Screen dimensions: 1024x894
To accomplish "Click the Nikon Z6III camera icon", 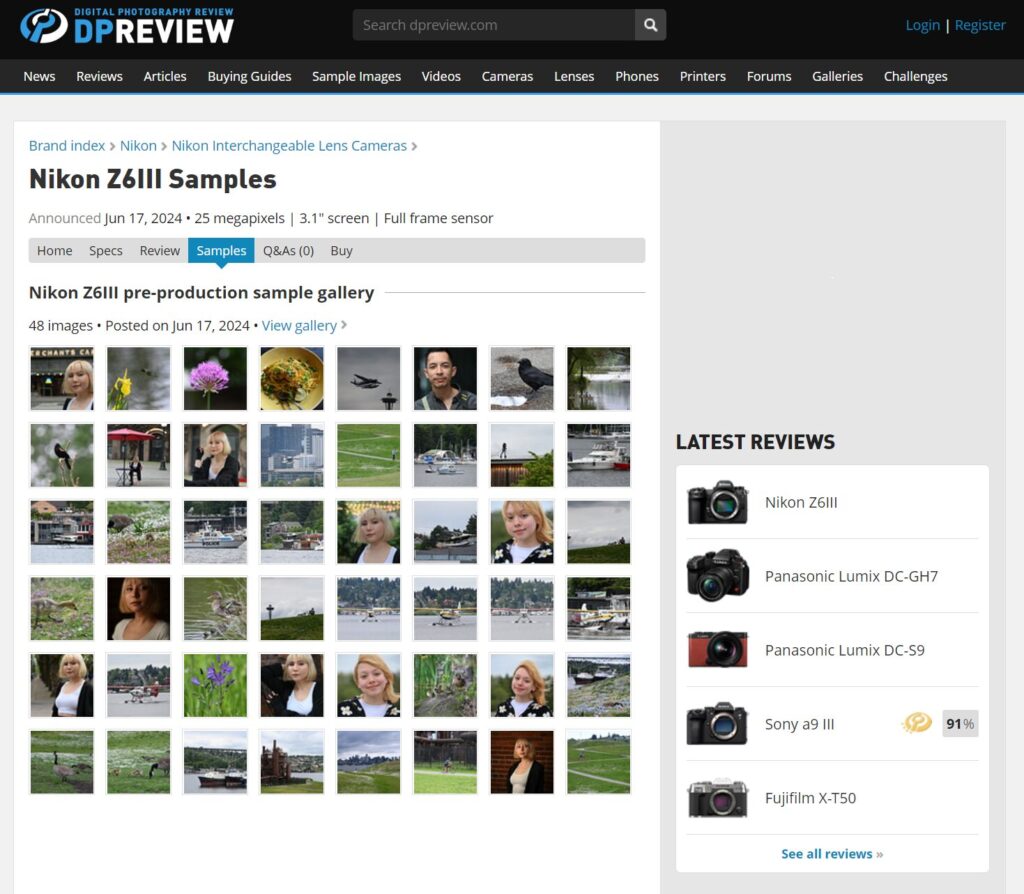I will coord(717,502).
